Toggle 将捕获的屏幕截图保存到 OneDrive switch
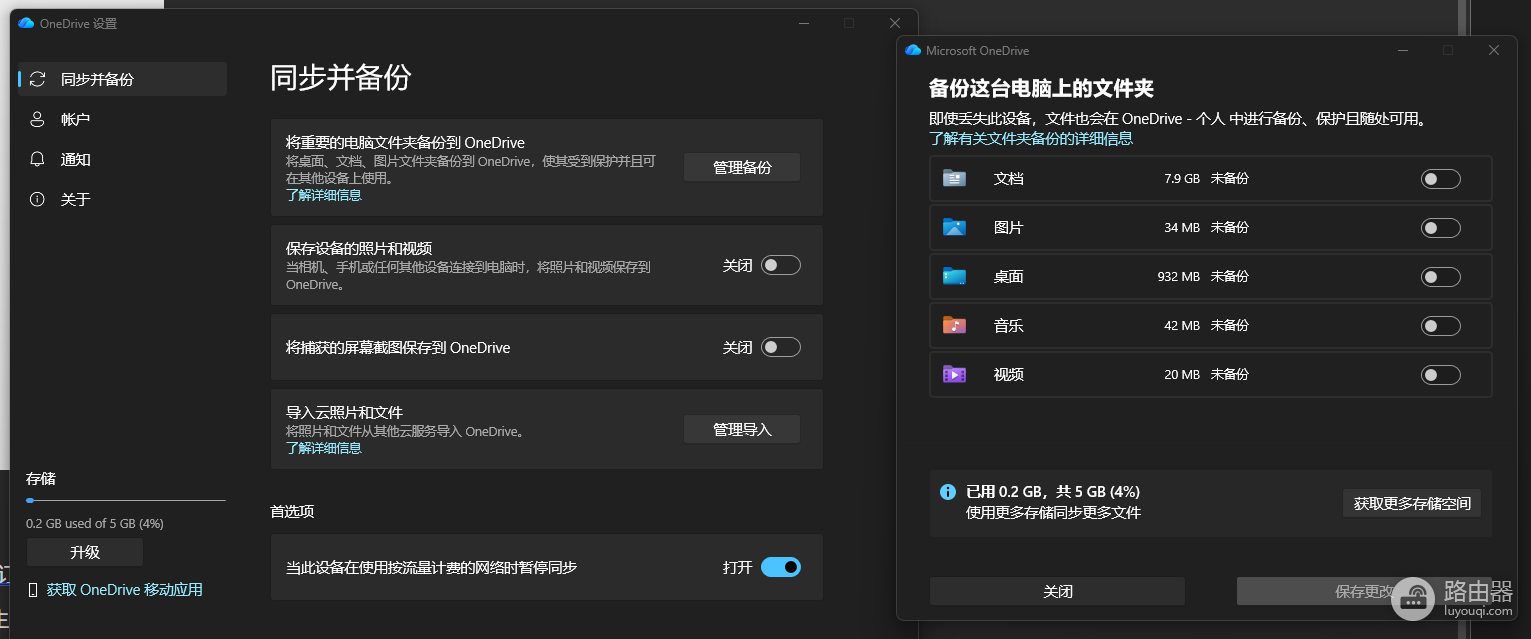 [781, 347]
